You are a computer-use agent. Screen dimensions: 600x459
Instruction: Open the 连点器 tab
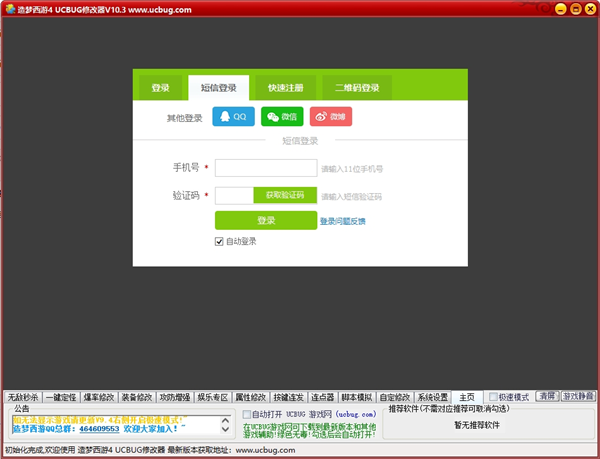[x=323, y=397]
